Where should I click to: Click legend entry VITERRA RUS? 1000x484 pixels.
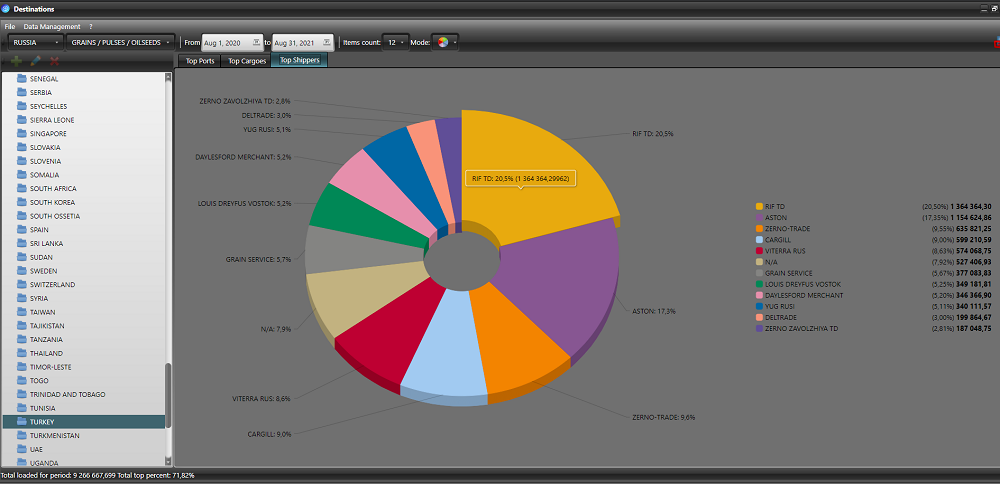coord(785,251)
